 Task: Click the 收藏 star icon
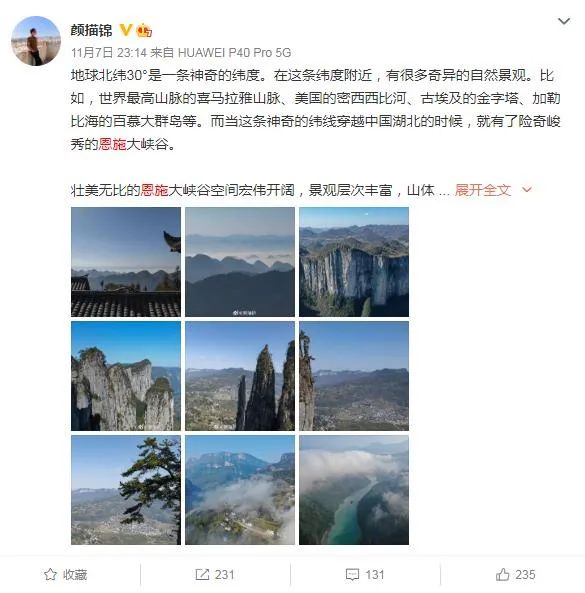coord(50,574)
